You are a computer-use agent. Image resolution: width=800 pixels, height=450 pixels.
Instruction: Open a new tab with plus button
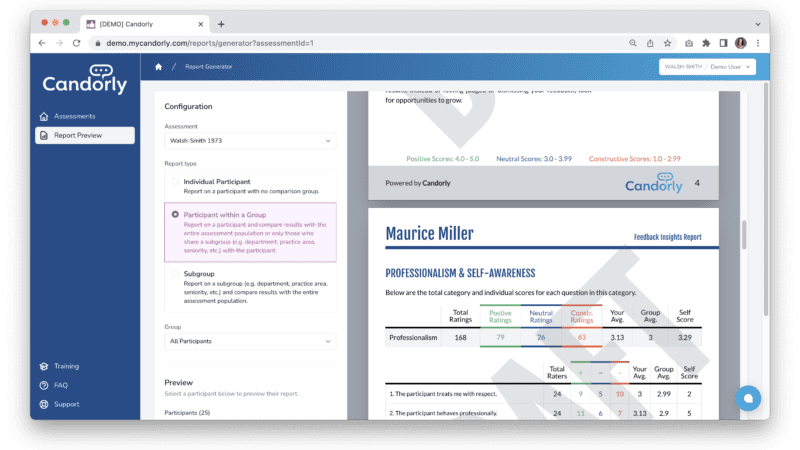(221, 24)
